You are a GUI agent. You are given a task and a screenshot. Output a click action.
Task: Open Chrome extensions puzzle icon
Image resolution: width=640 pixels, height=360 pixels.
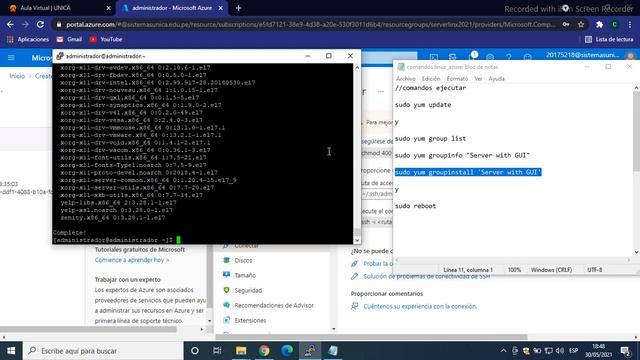599,24
